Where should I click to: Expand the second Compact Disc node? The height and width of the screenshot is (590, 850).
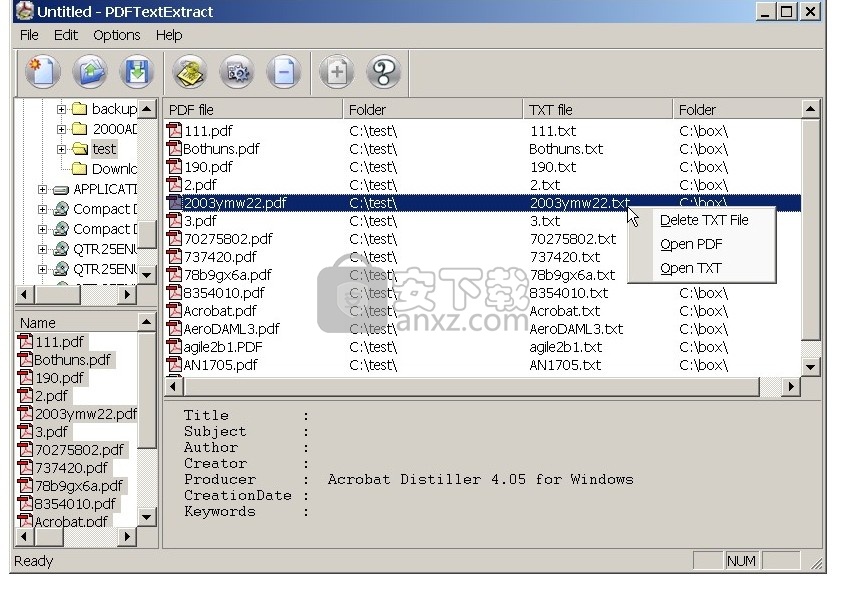pos(42,229)
